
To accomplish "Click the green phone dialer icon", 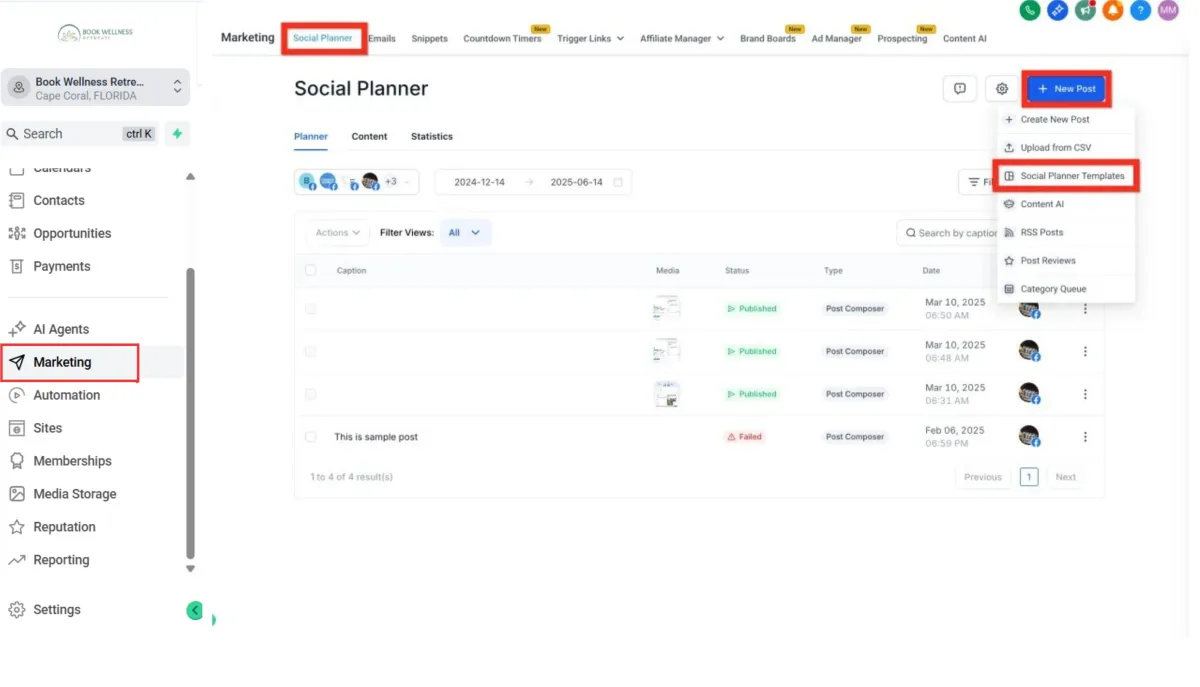I will (x=1030, y=10).
